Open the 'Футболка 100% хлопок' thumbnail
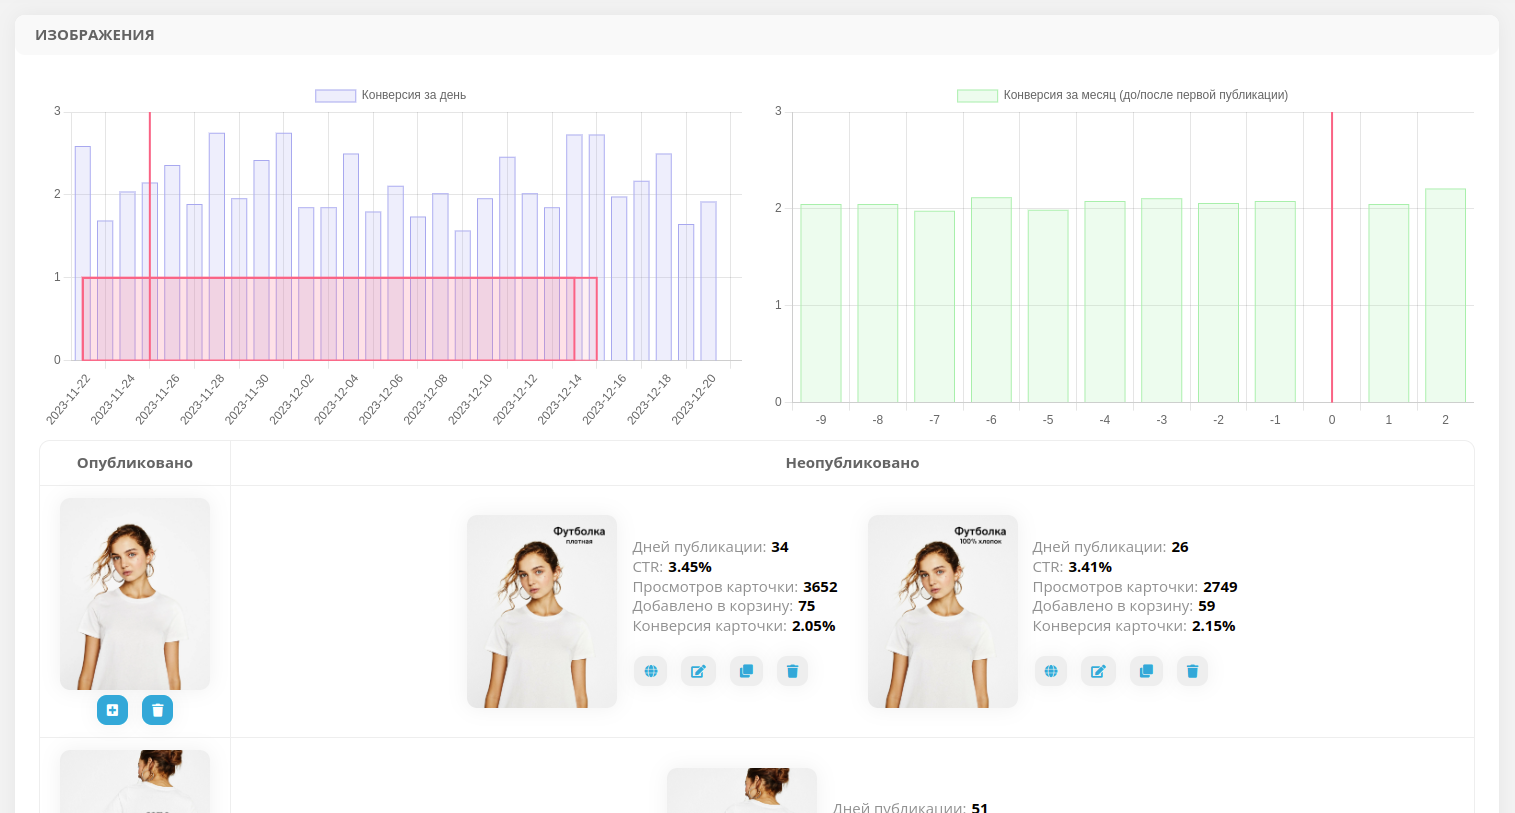Viewport: 1515px width, 813px height. click(943, 612)
